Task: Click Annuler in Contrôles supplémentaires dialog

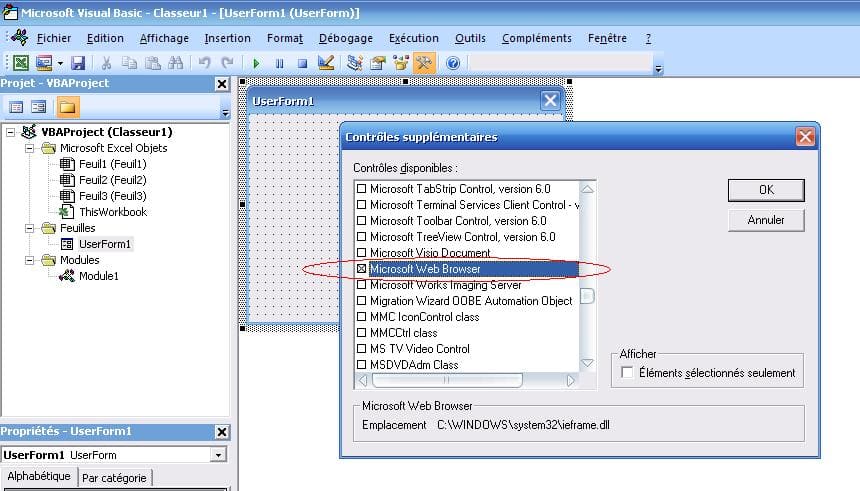Action: pos(766,220)
